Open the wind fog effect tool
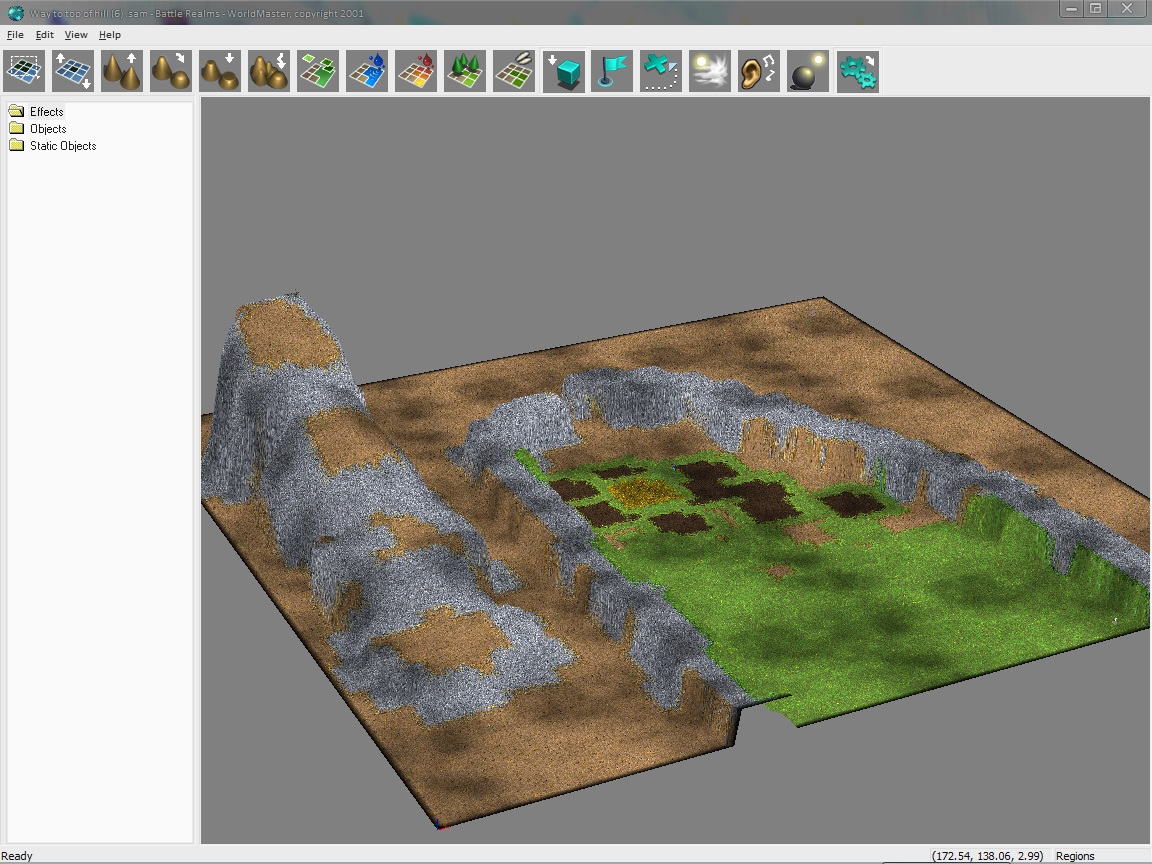1152x864 pixels. pos(710,71)
